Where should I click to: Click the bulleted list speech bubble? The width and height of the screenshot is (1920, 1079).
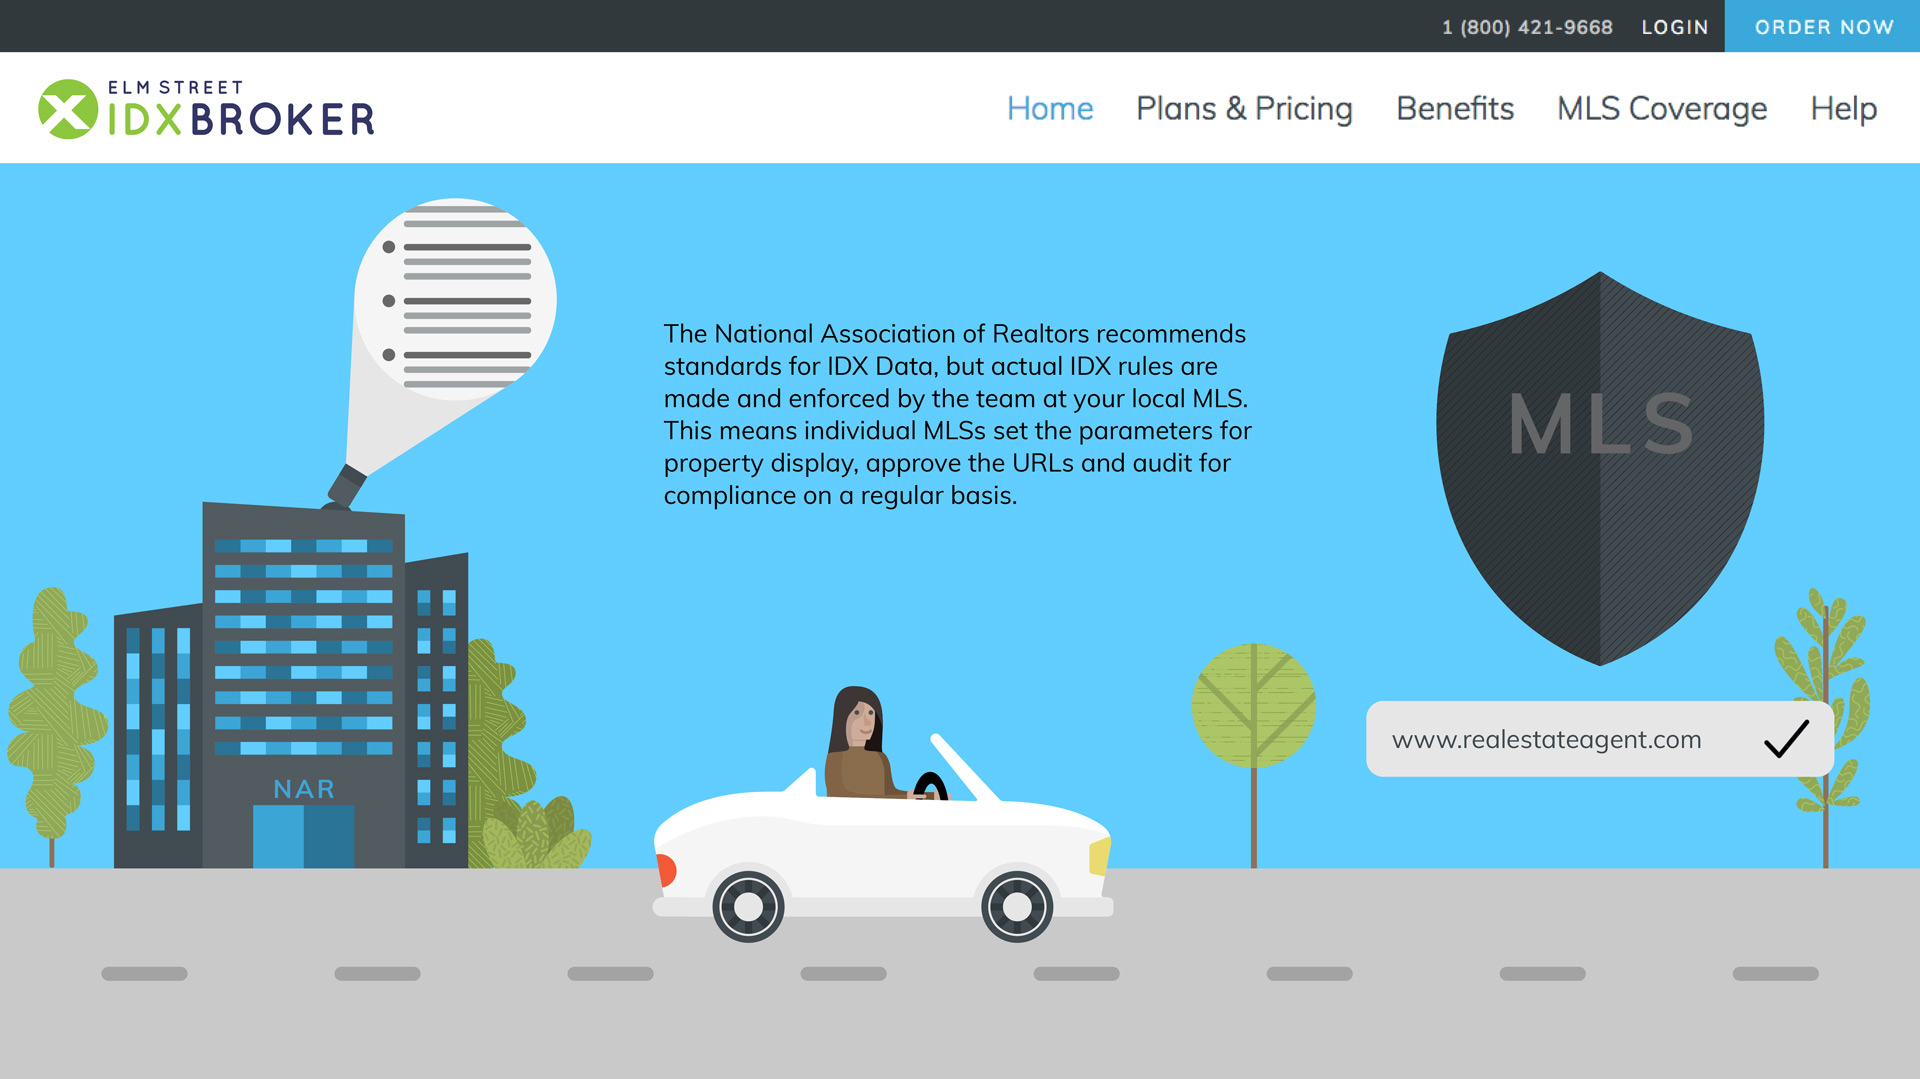click(x=455, y=300)
